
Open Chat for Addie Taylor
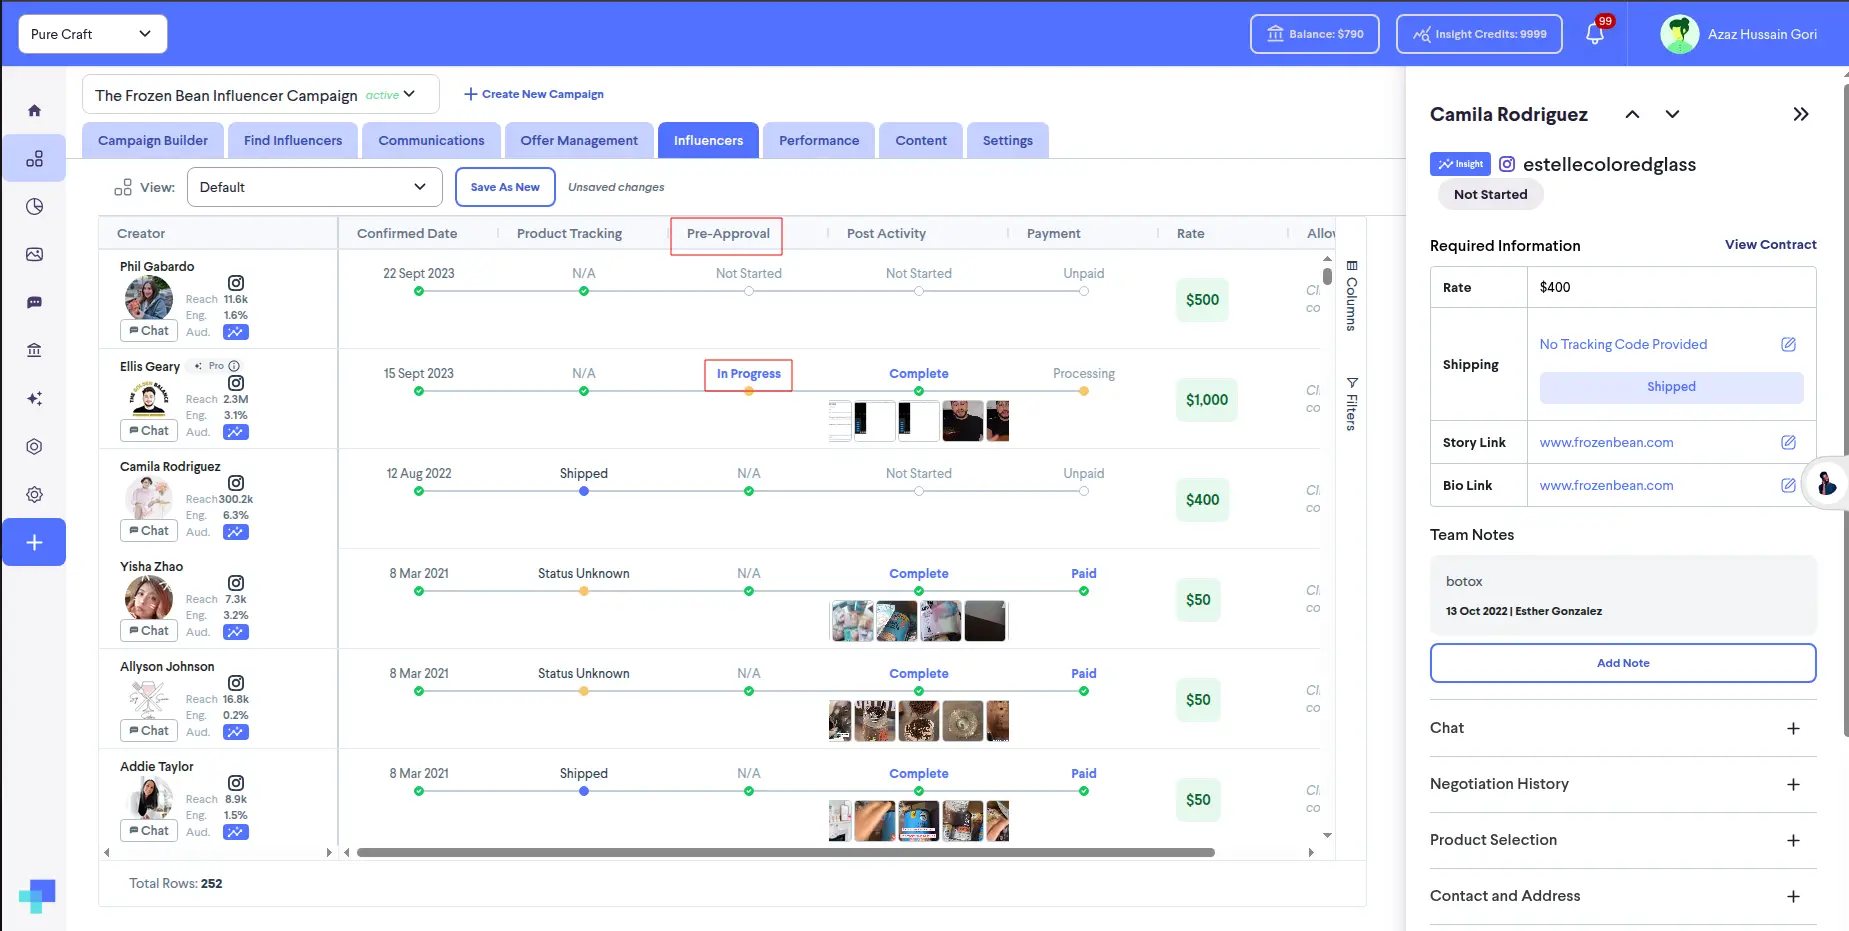[x=149, y=831]
